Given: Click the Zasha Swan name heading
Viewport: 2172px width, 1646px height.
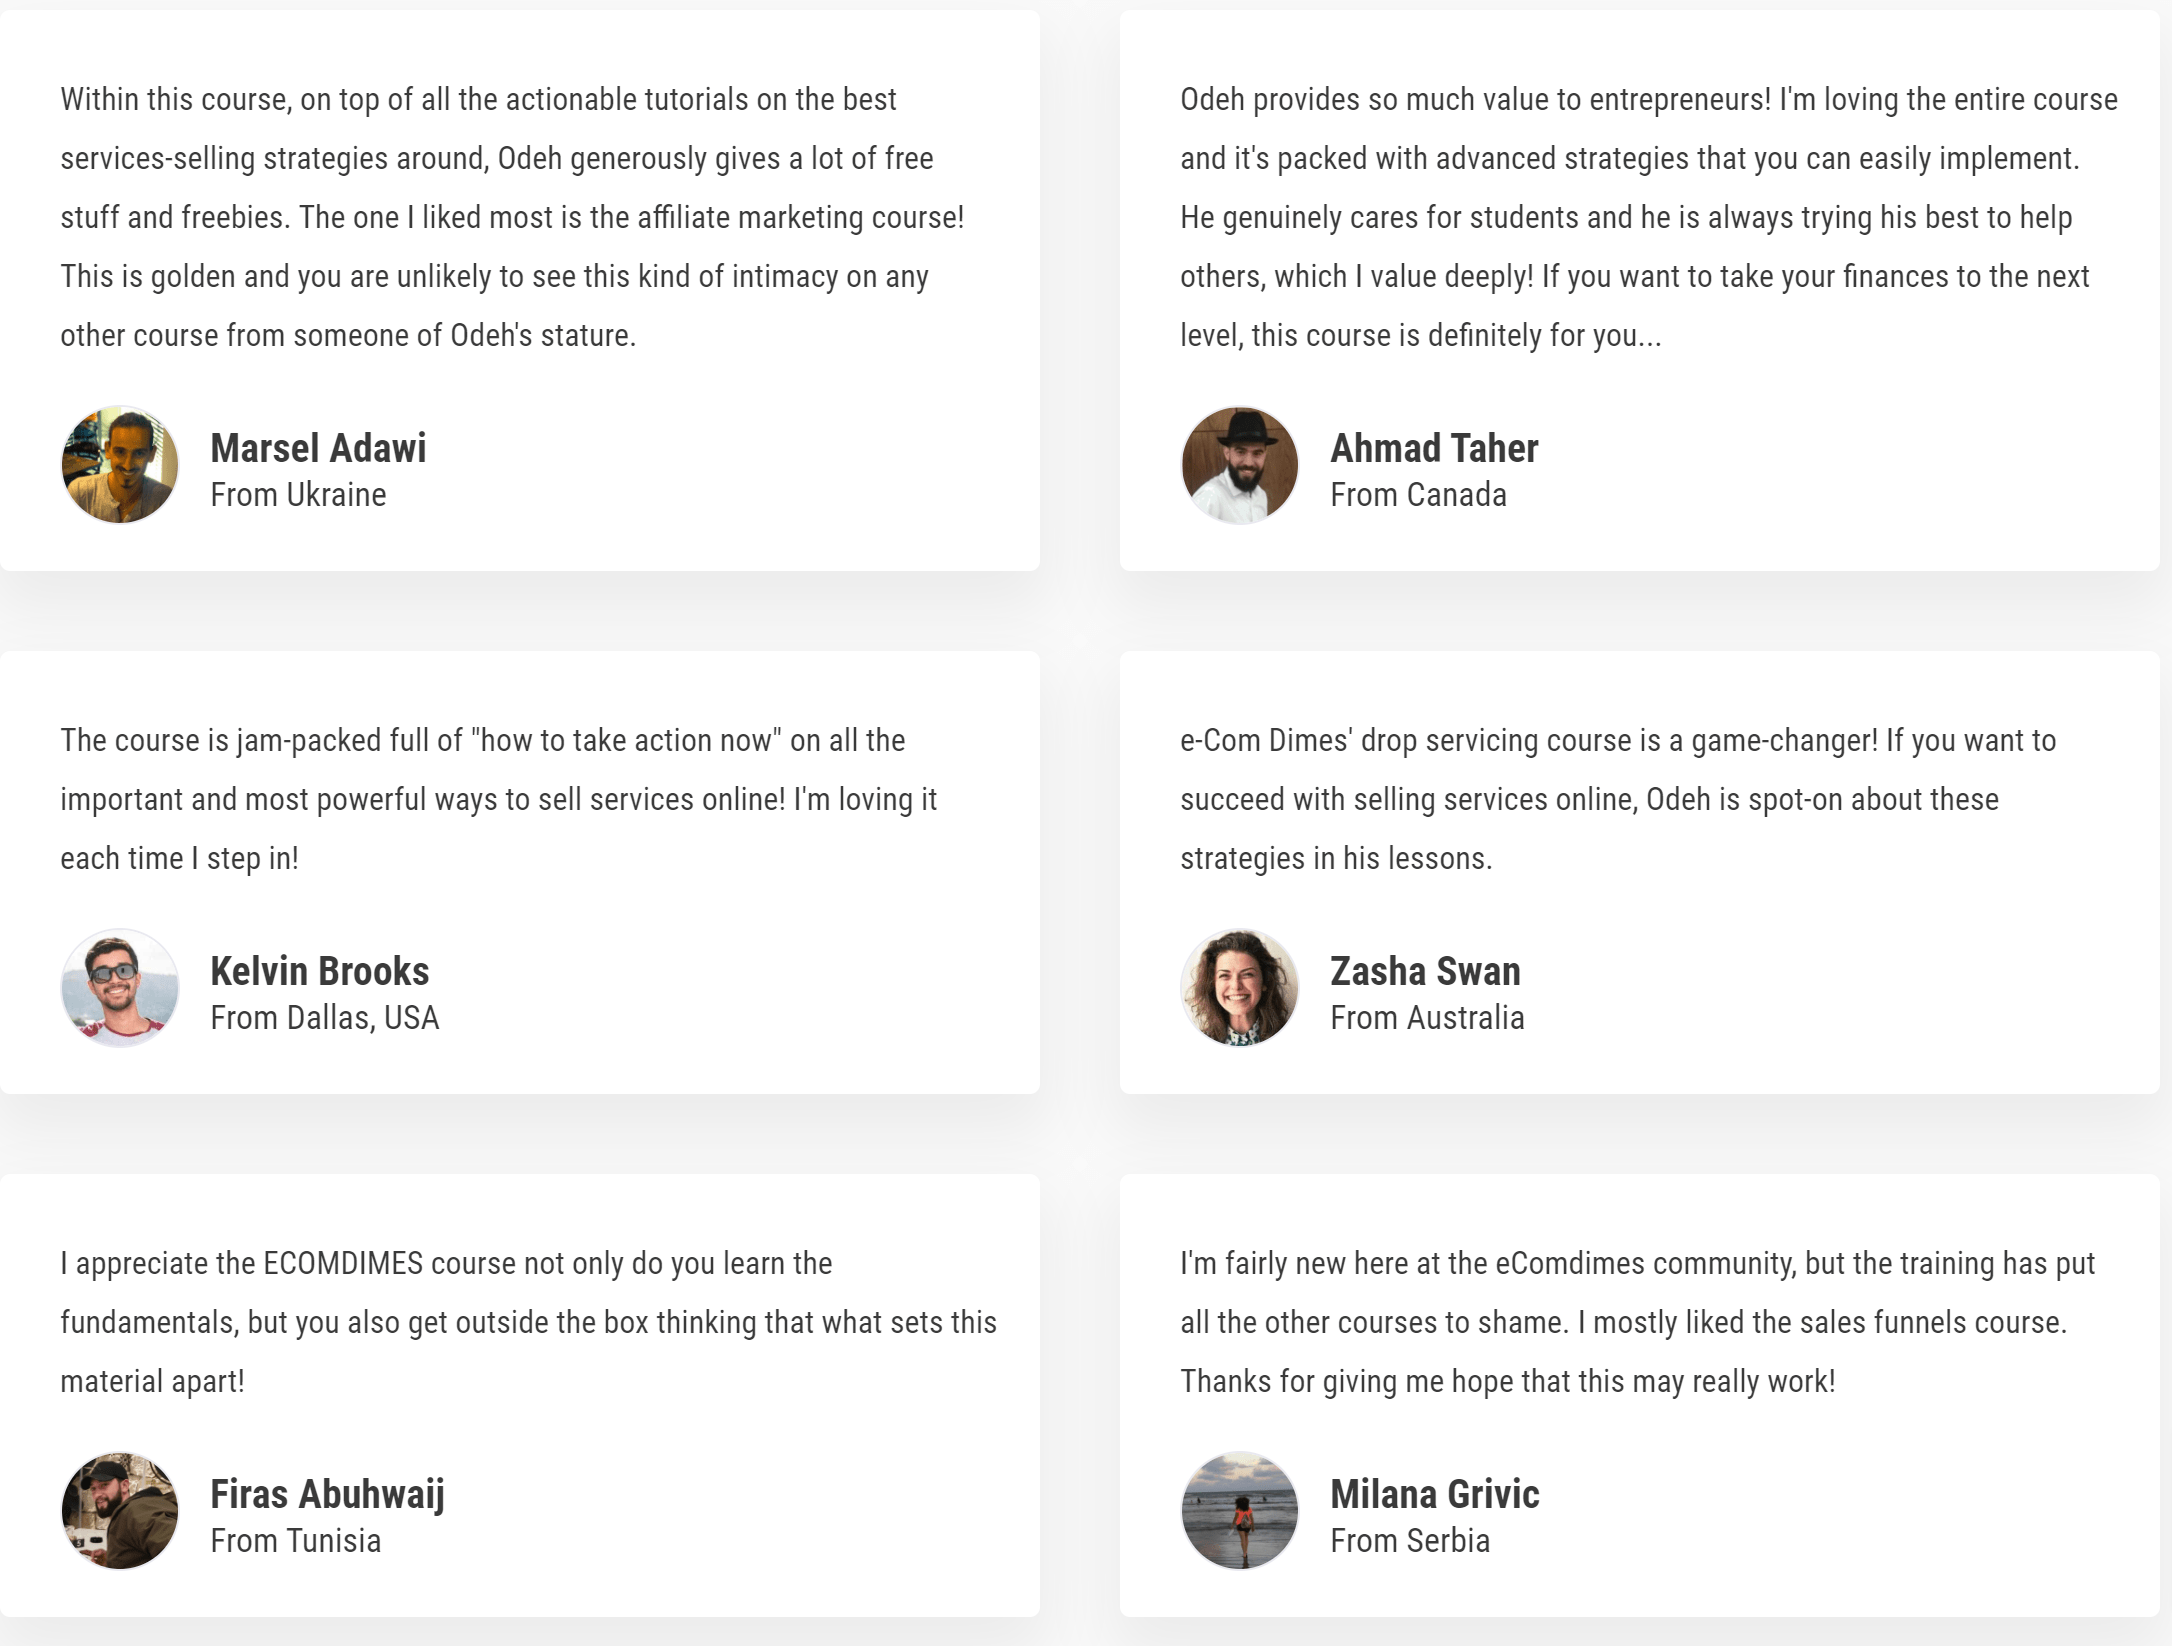Looking at the screenshot, I should [1425, 971].
